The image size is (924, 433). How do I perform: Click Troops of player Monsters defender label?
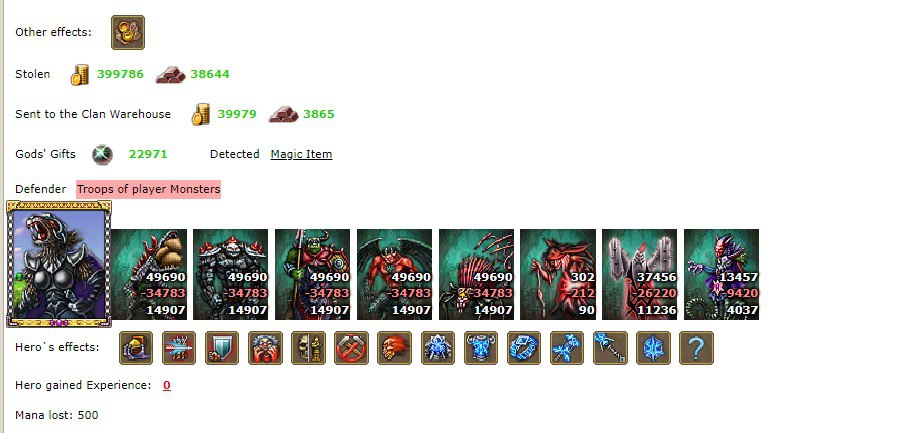coord(148,189)
